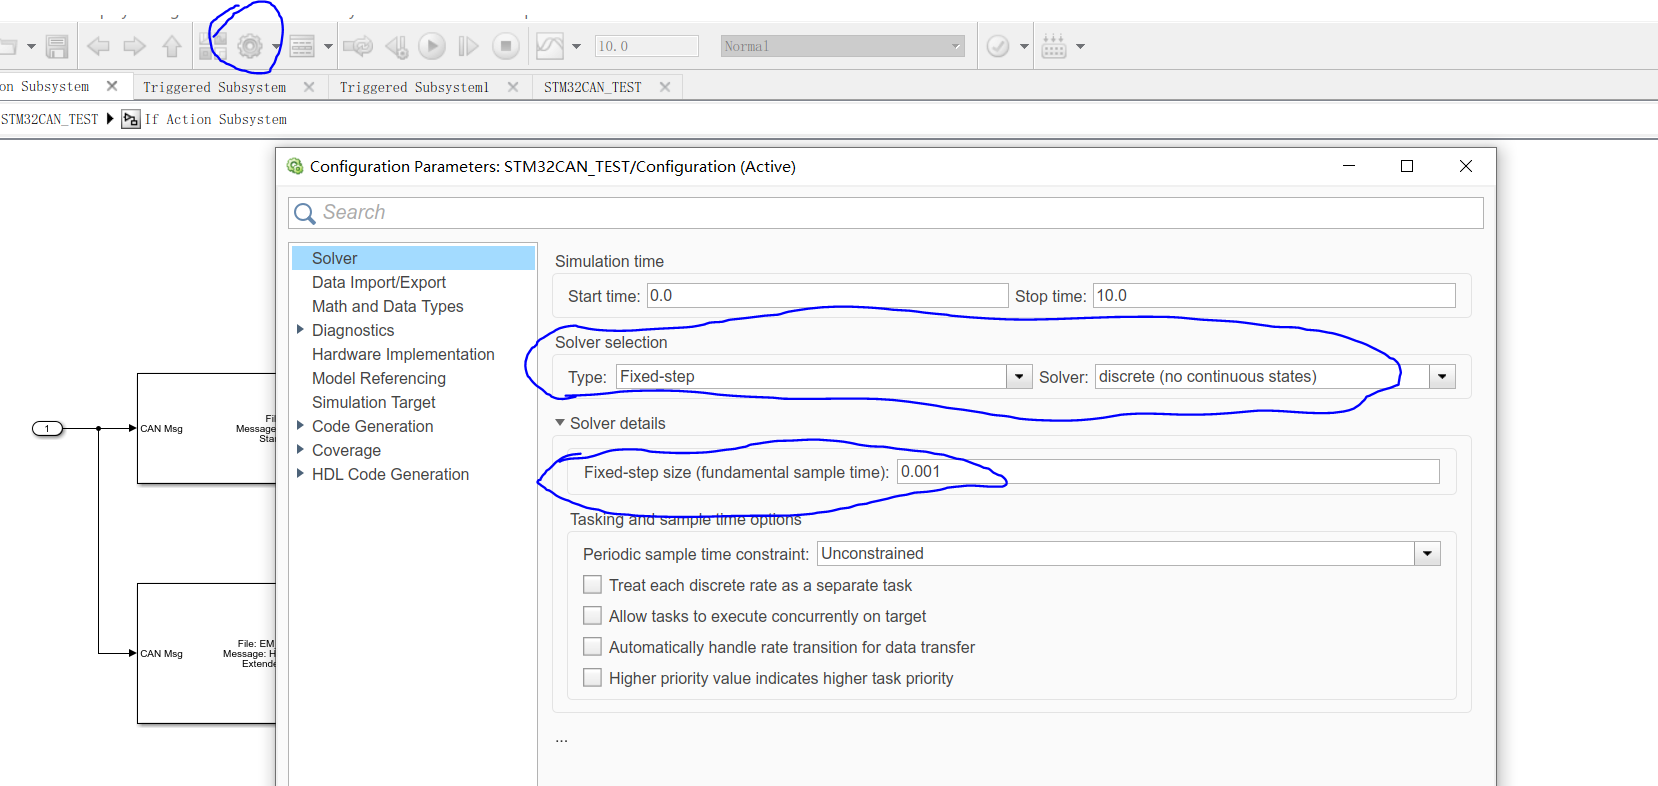
Task: Click the toolbar stop time field 10.0
Action: 646,46
